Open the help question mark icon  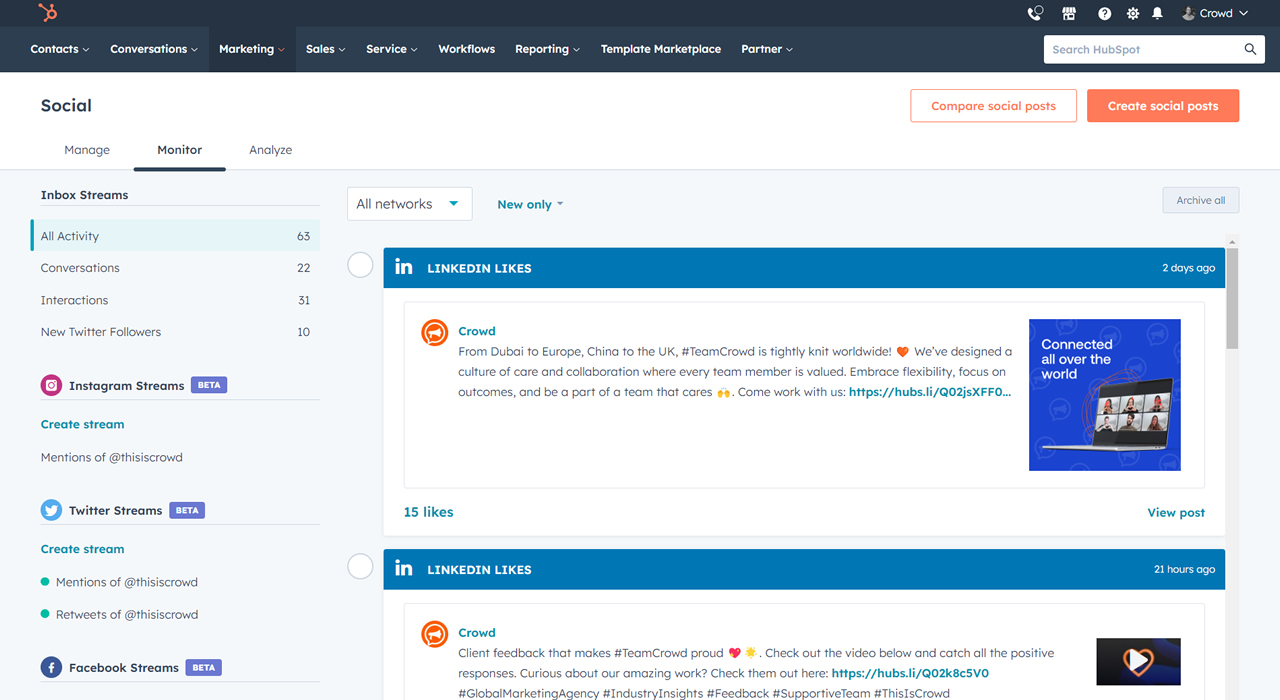click(1104, 13)
